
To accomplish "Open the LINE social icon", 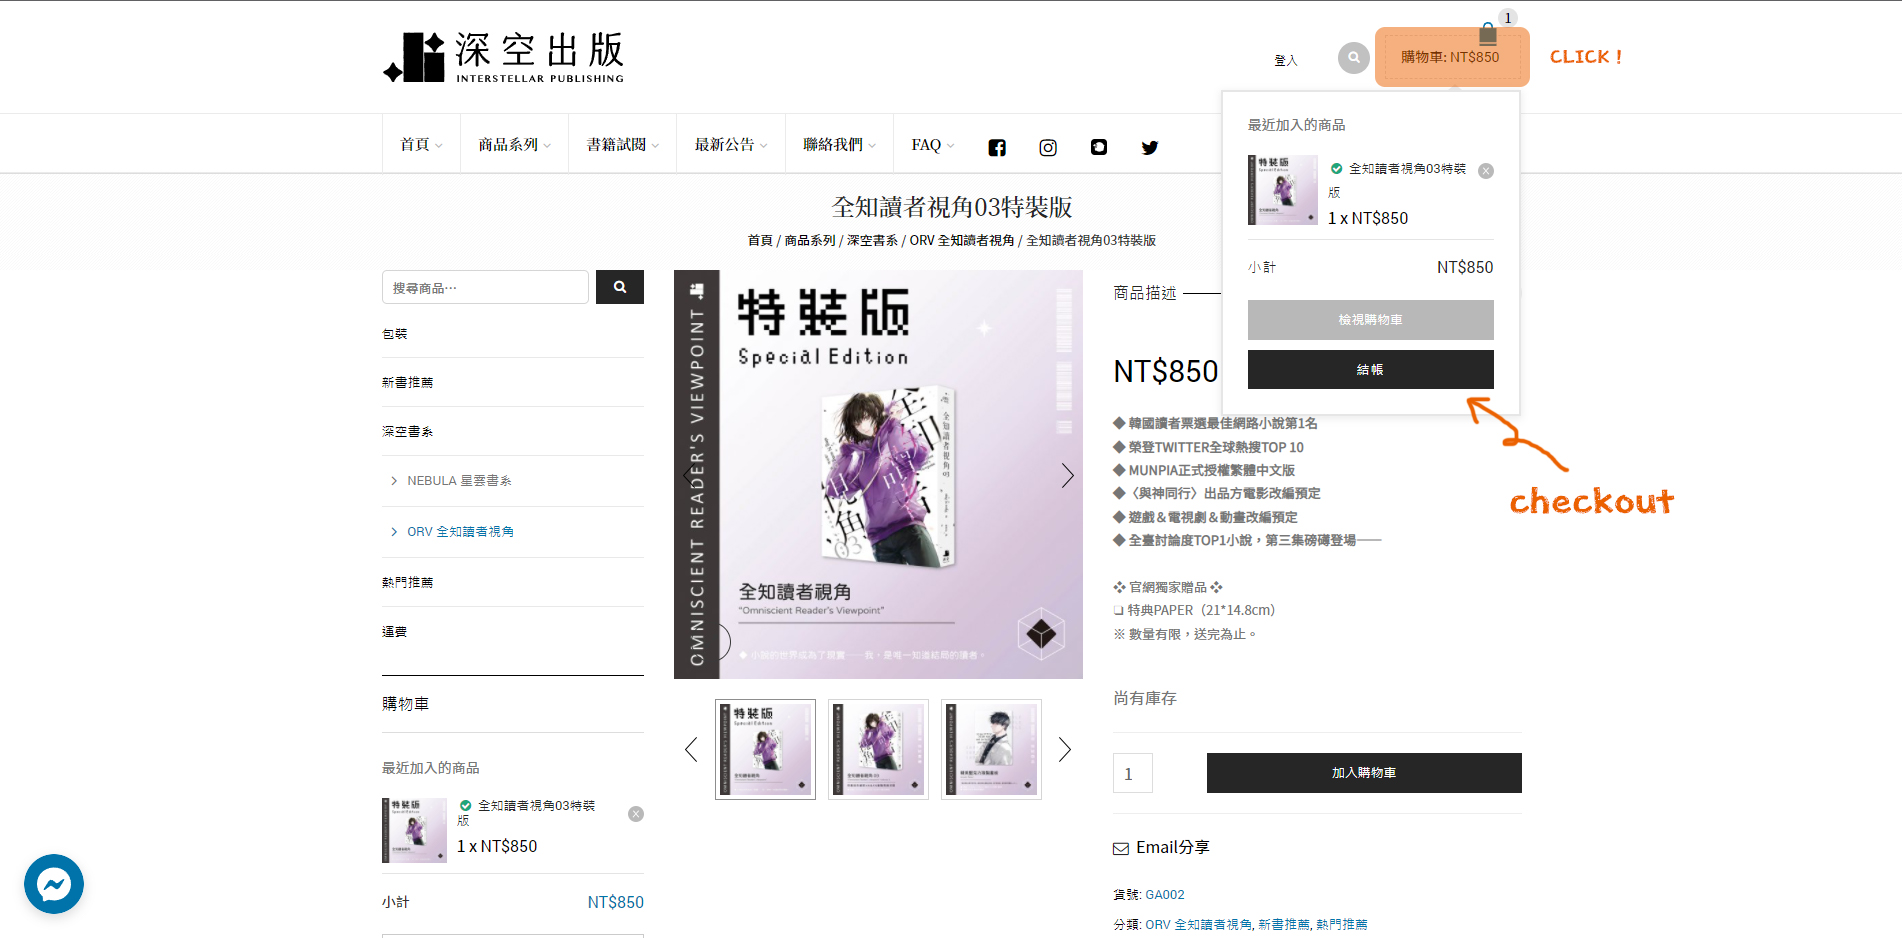I will (1099, 147).
